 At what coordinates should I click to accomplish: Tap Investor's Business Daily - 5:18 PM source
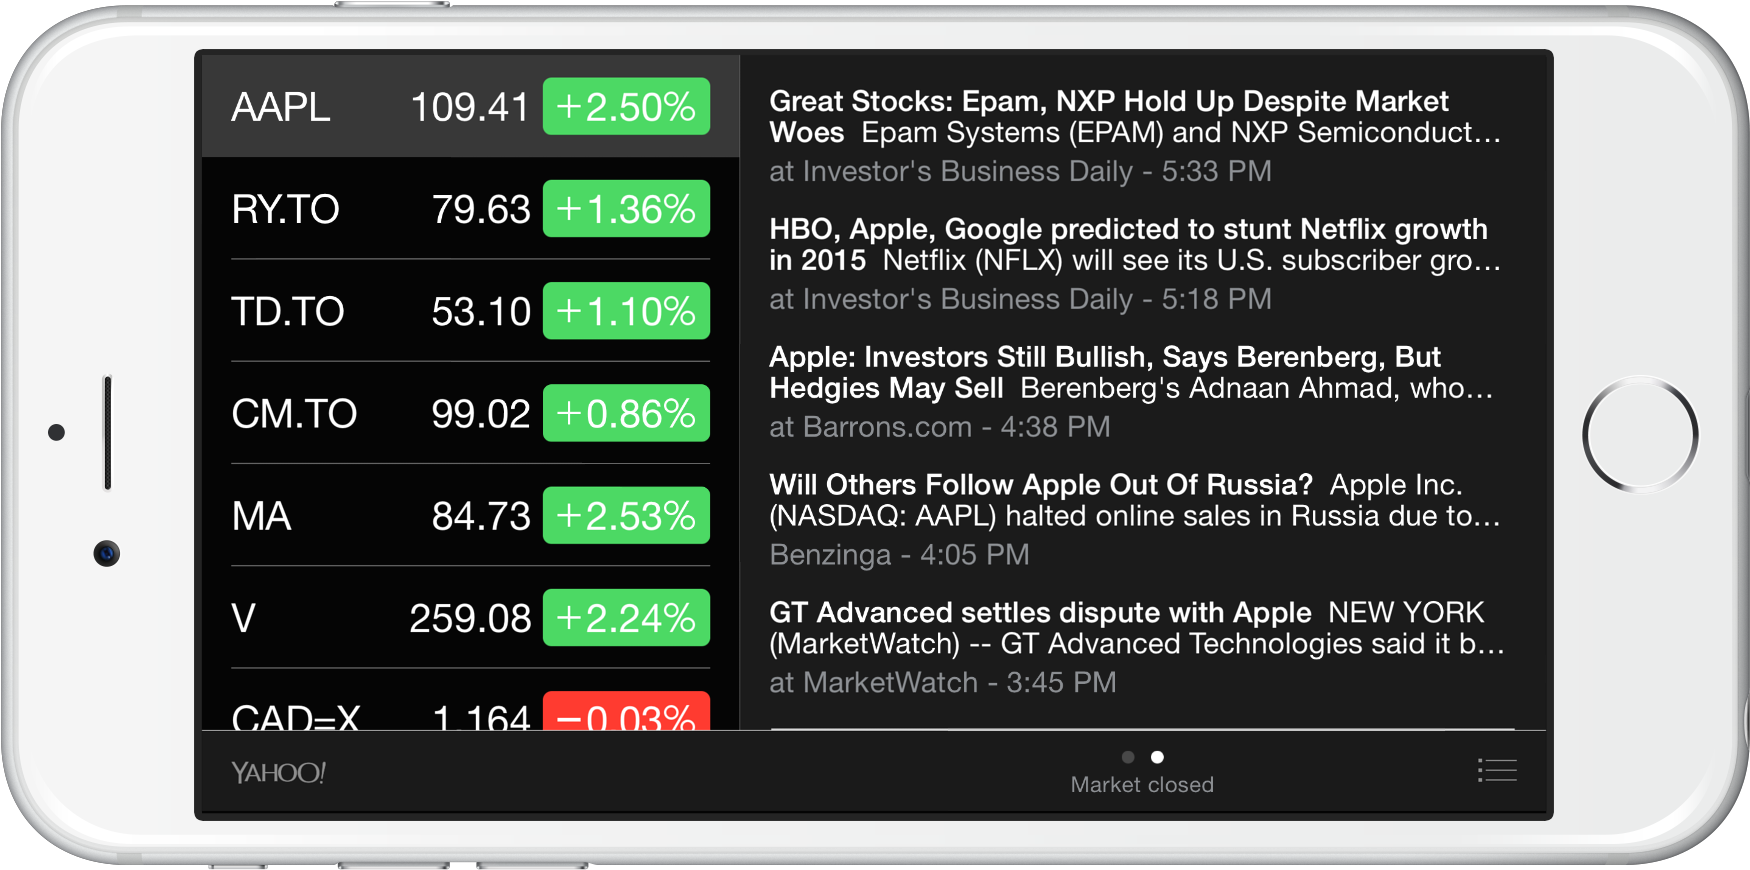(1020, 299)
